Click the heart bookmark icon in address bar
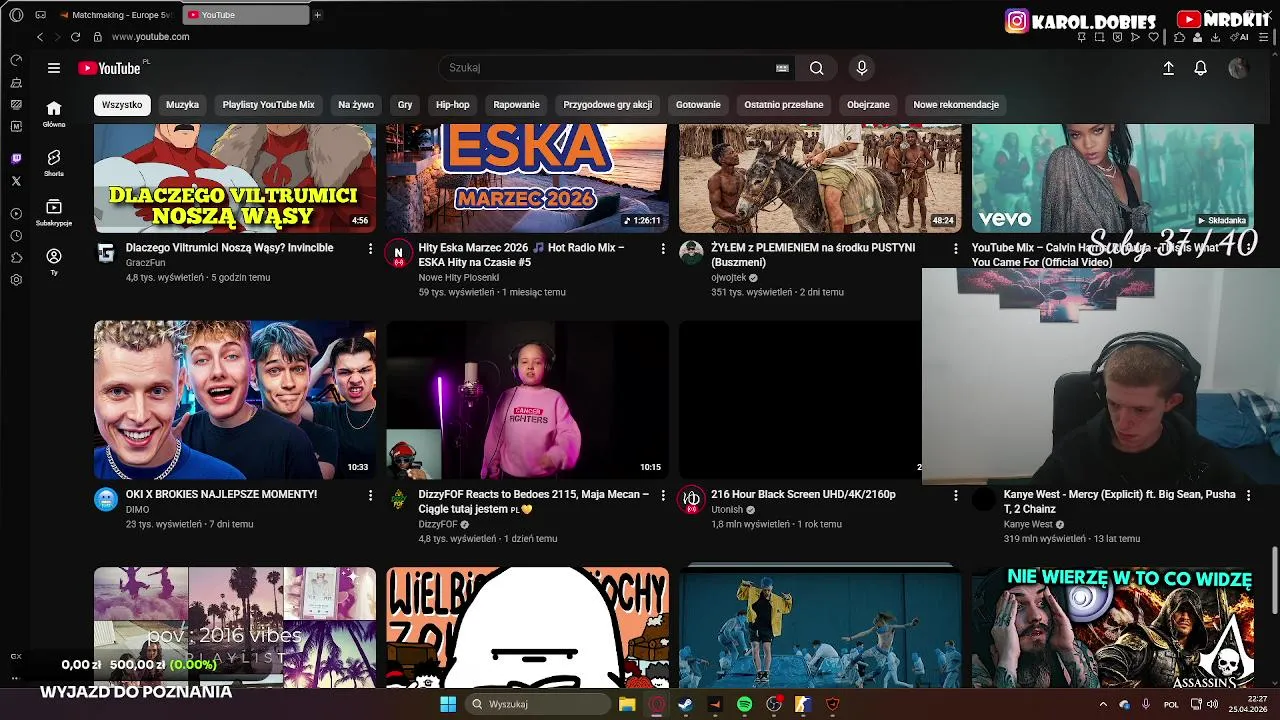 pos(1153,37)
